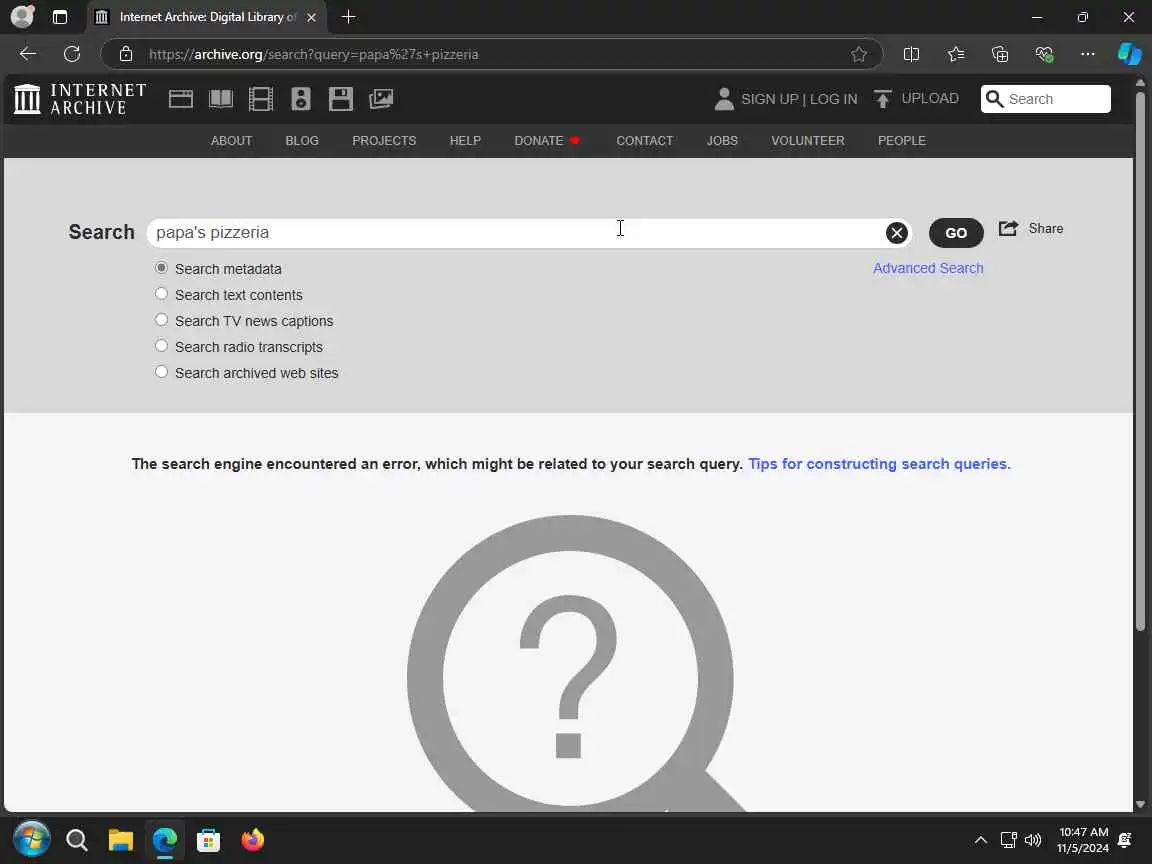Screen dimensions: 1152x864
Task: Click the browser back arrow
Action: pos(28,54)
